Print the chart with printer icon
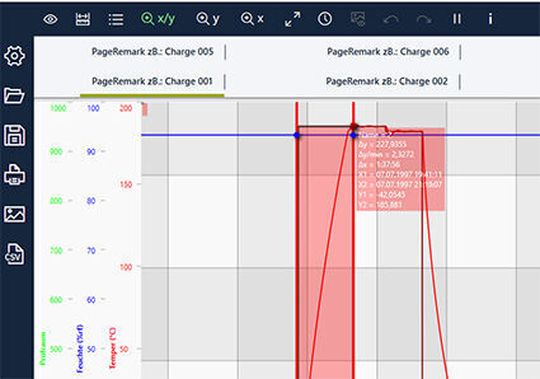The width and height of the screenshot is (540, 379). tap(14, 175)
